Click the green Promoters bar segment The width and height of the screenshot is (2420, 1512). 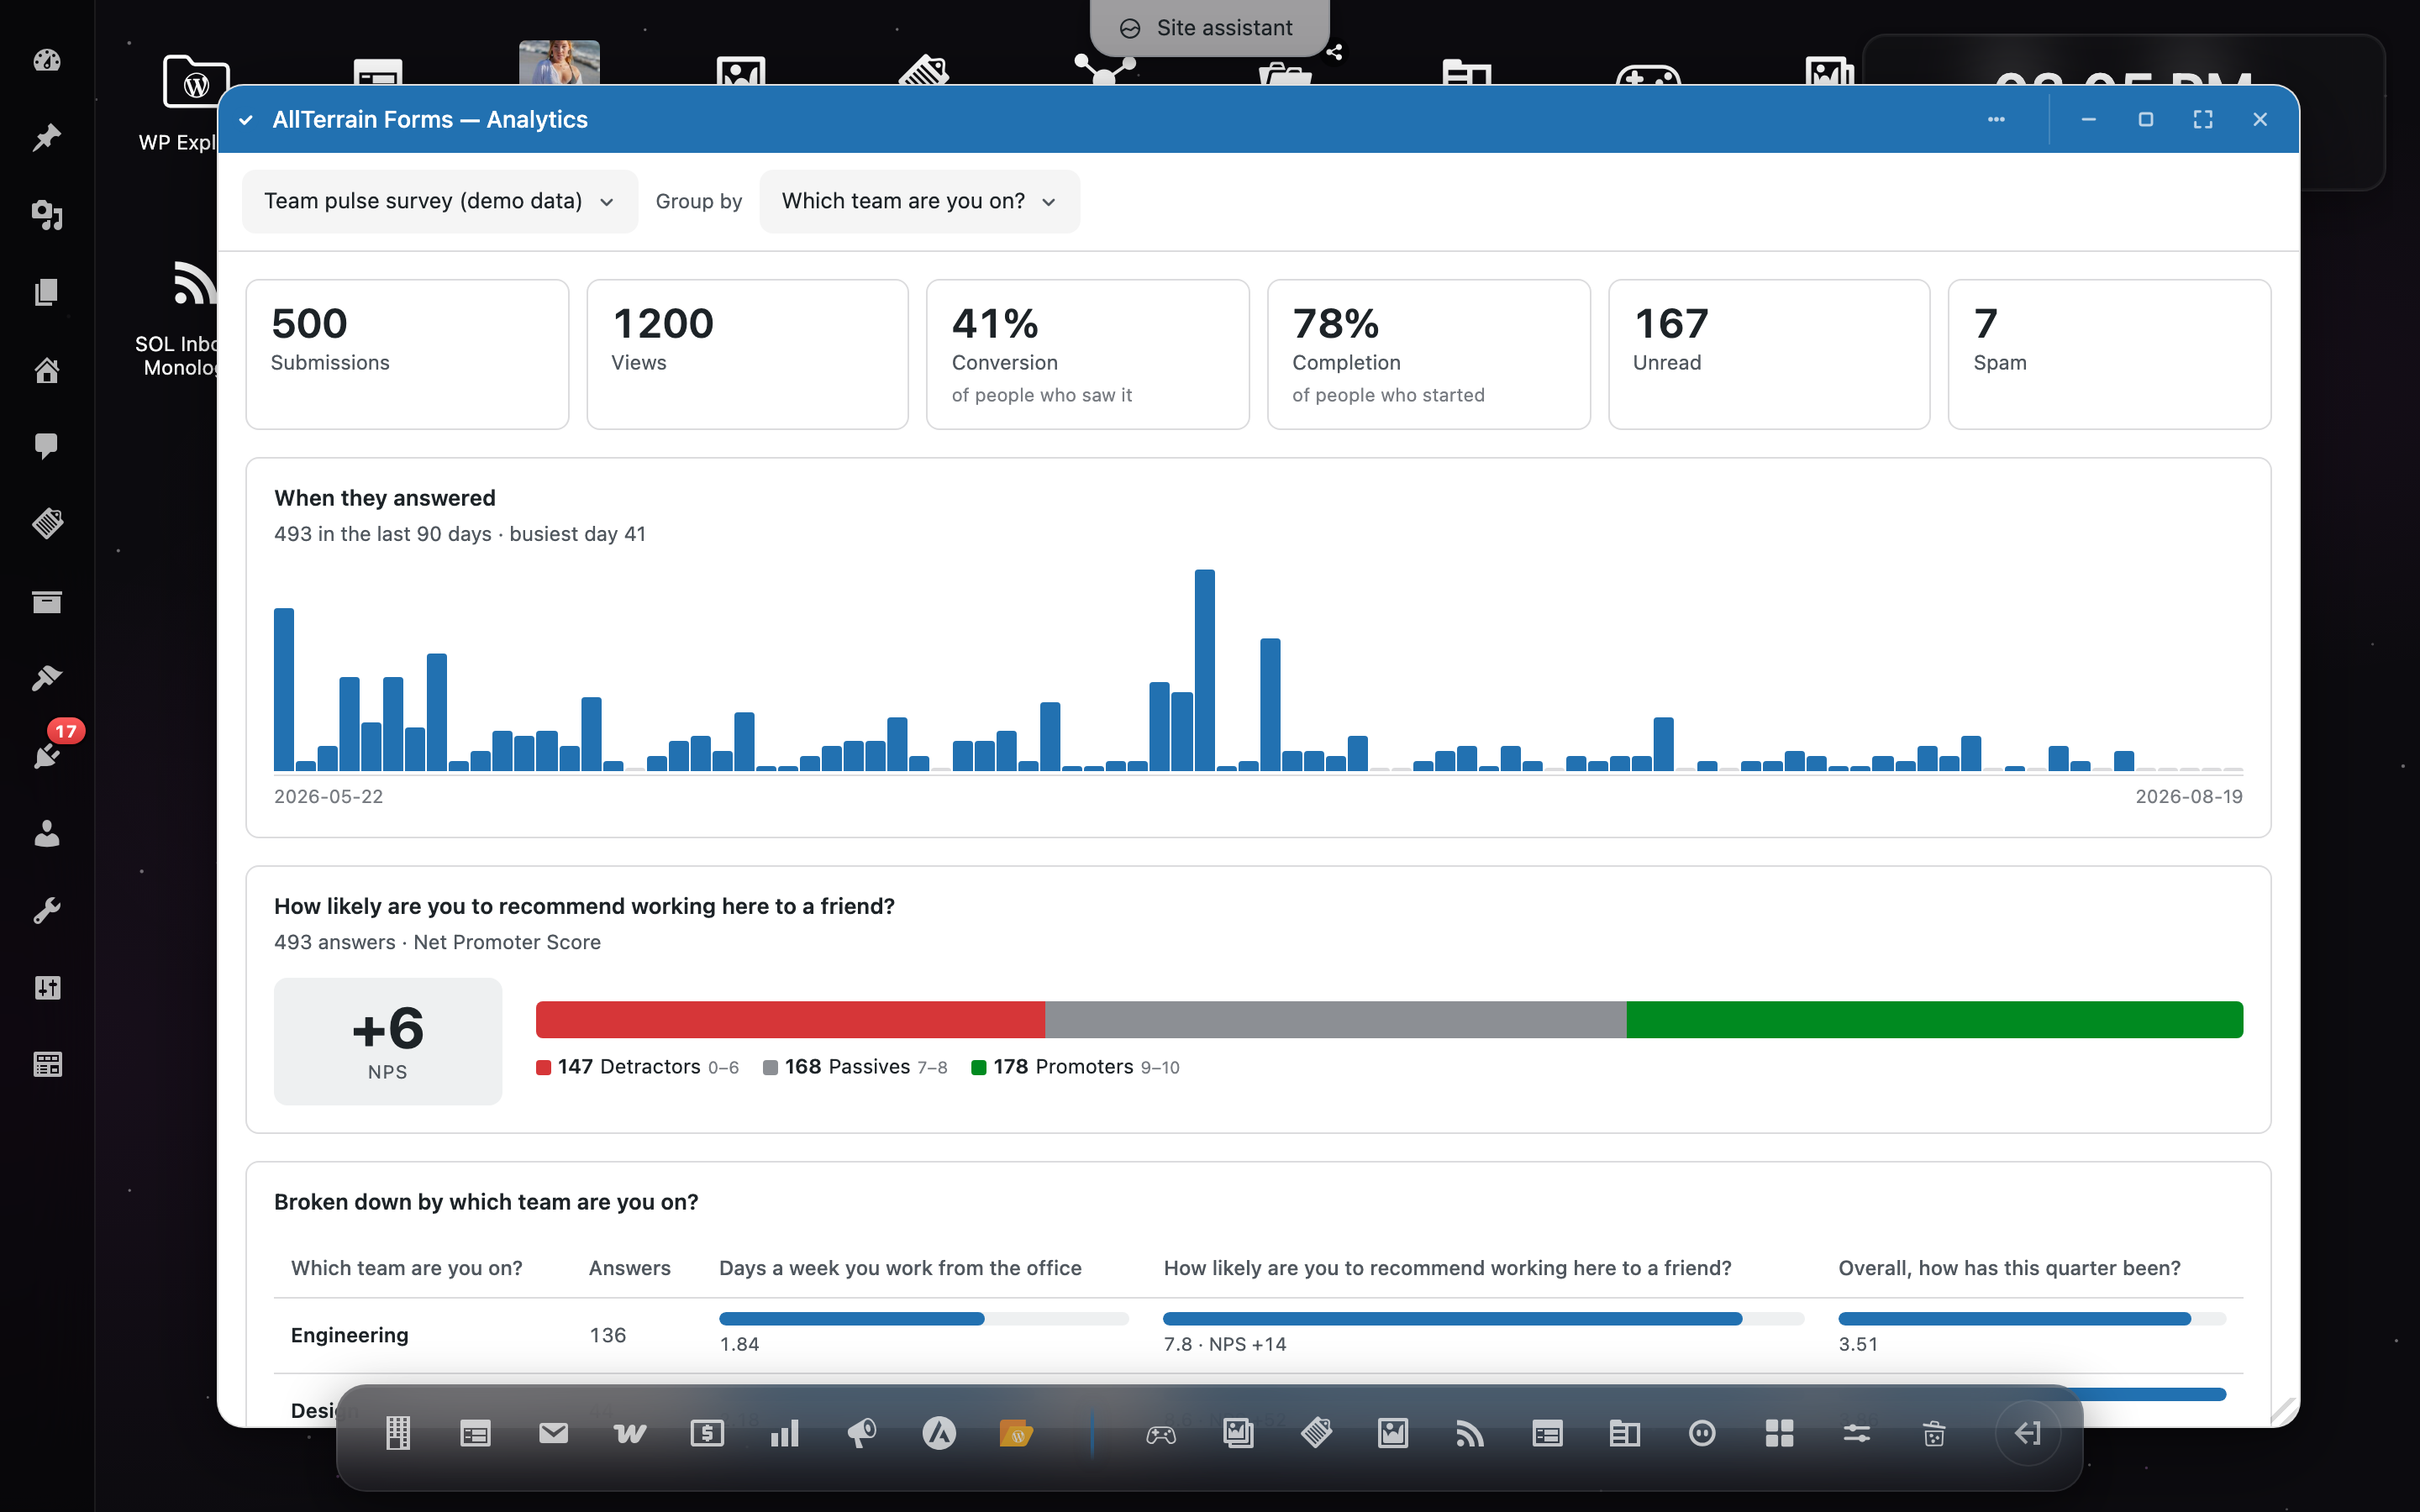coord(1934,1019)
